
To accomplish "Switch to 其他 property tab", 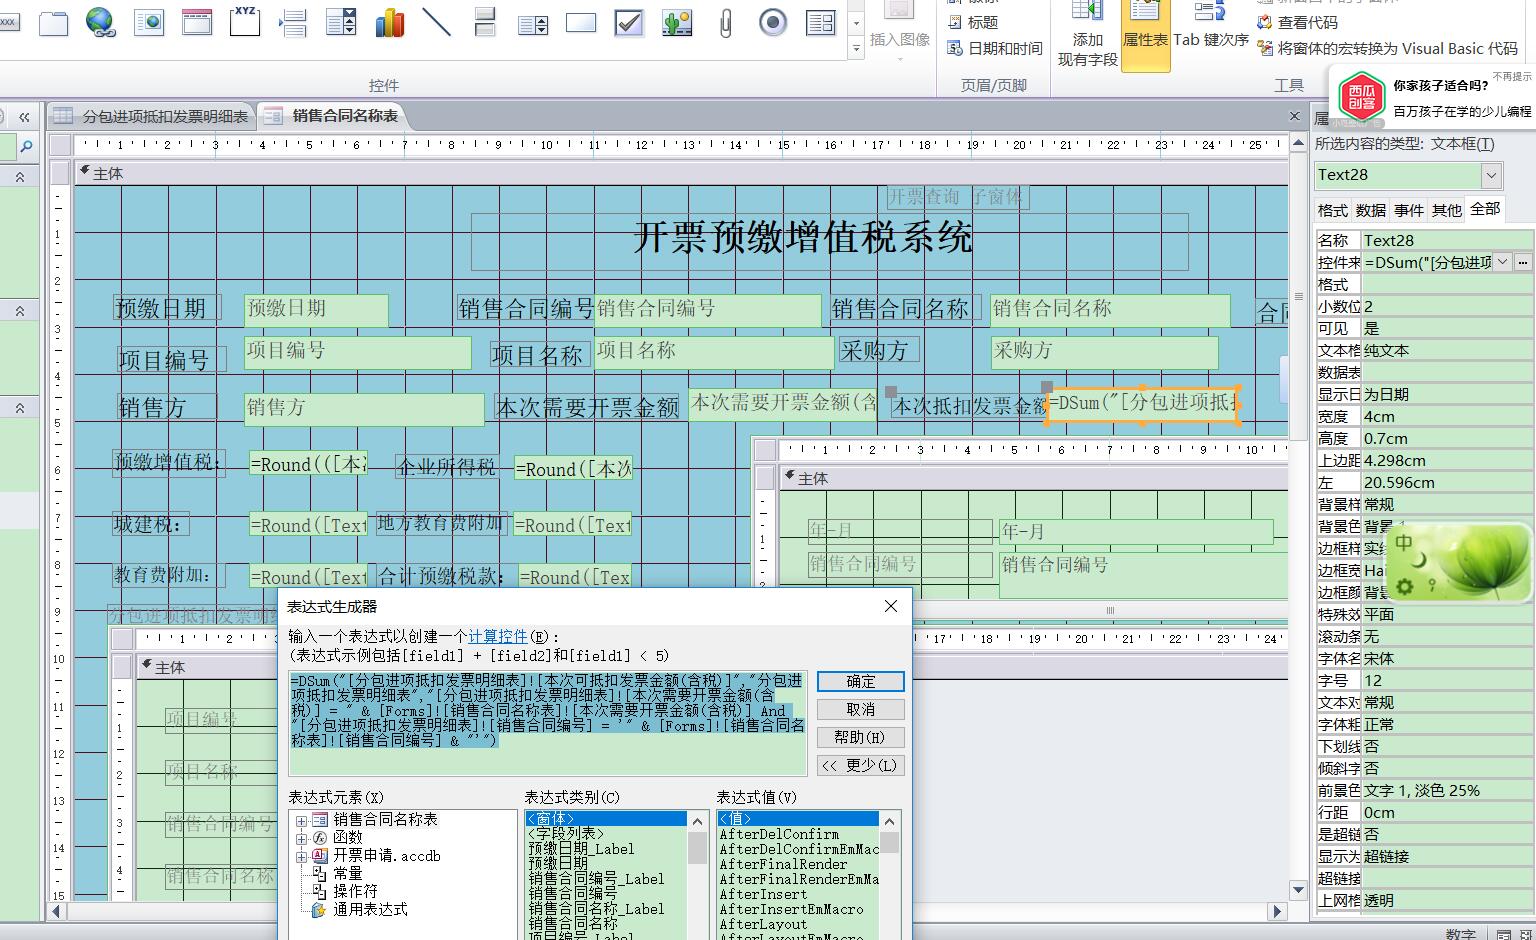I will click(x=1447, y=210).
